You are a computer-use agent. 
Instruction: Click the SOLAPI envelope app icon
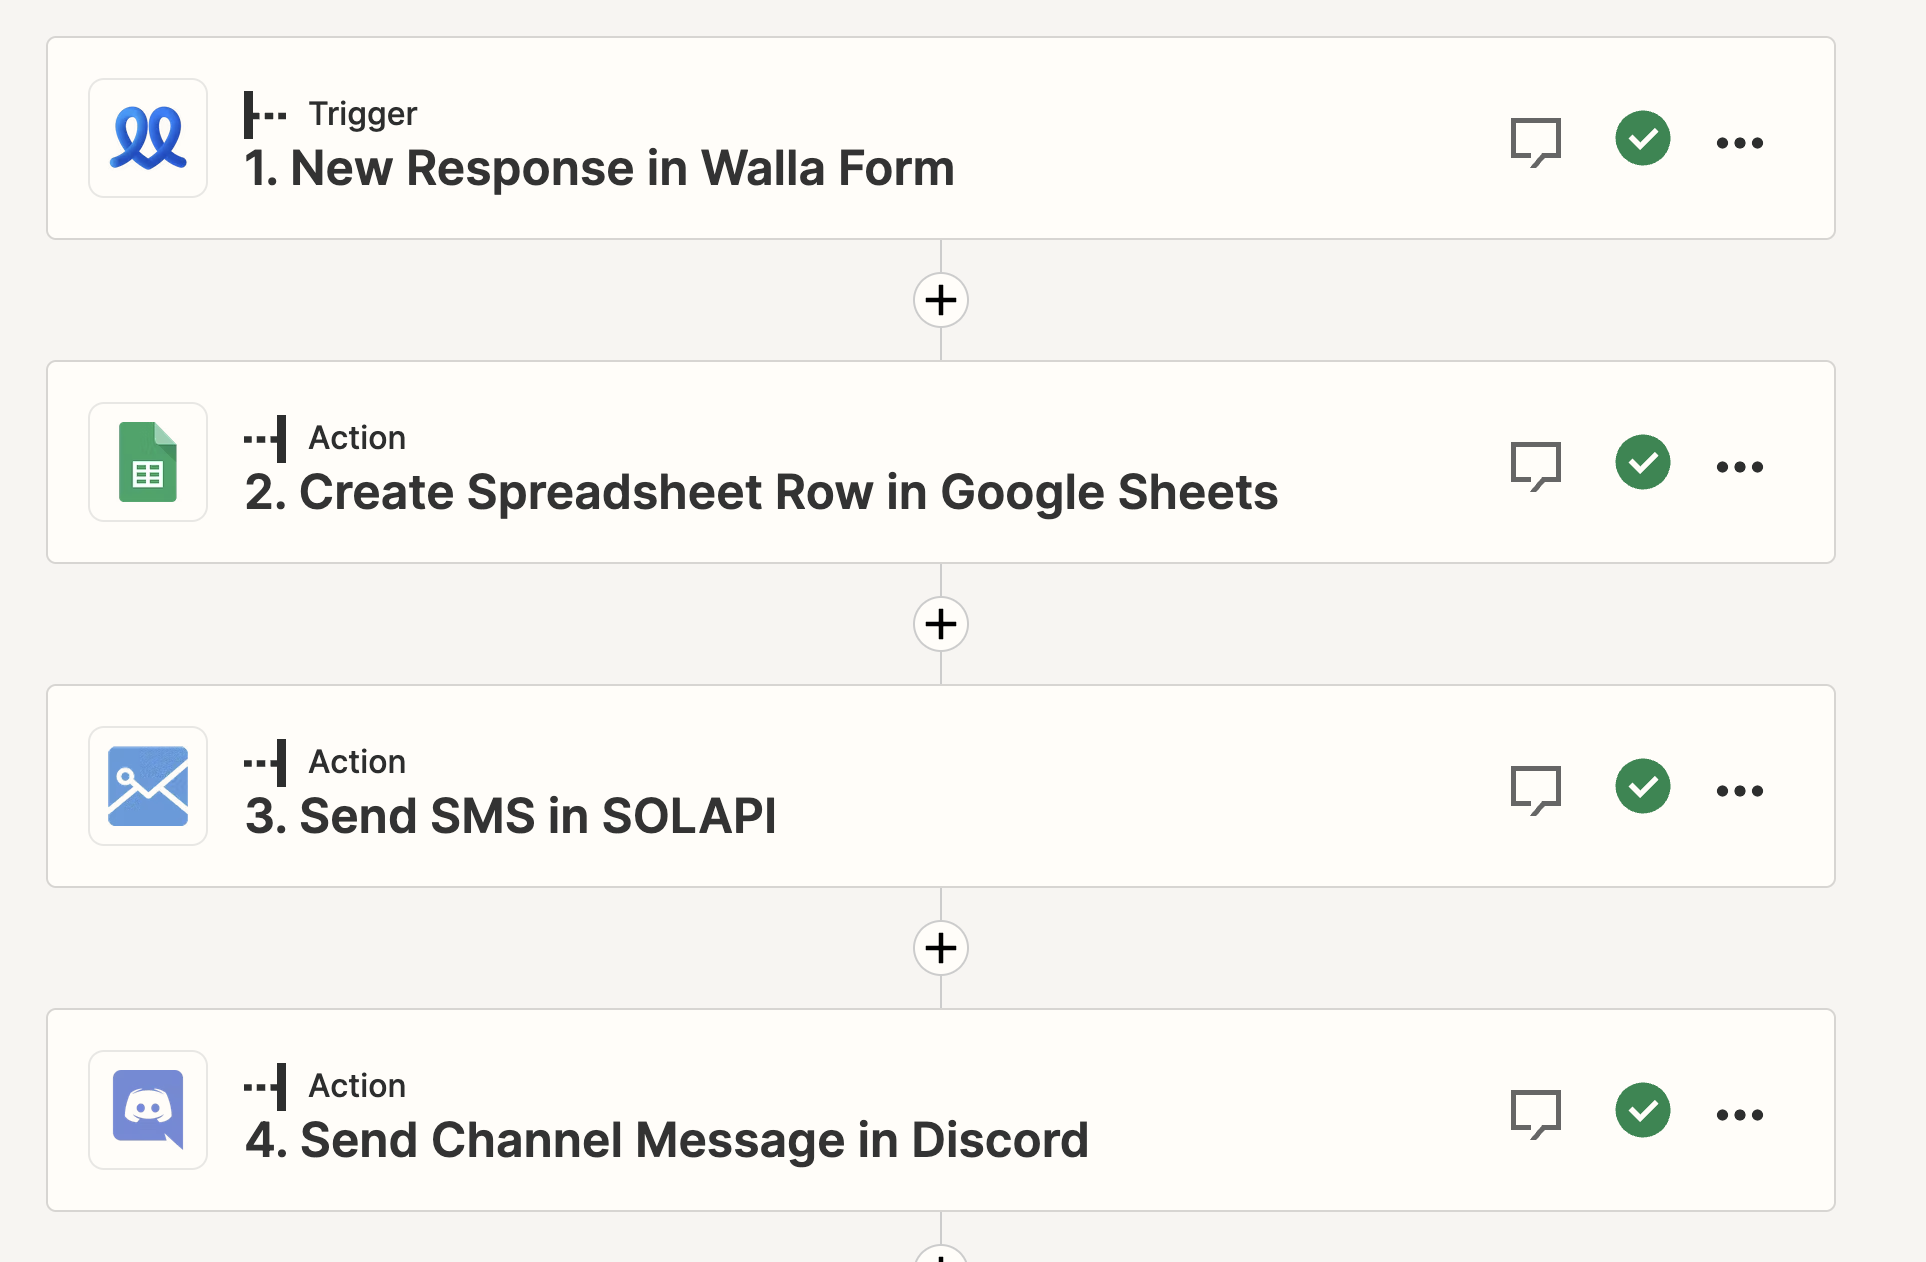click(148, 786)
